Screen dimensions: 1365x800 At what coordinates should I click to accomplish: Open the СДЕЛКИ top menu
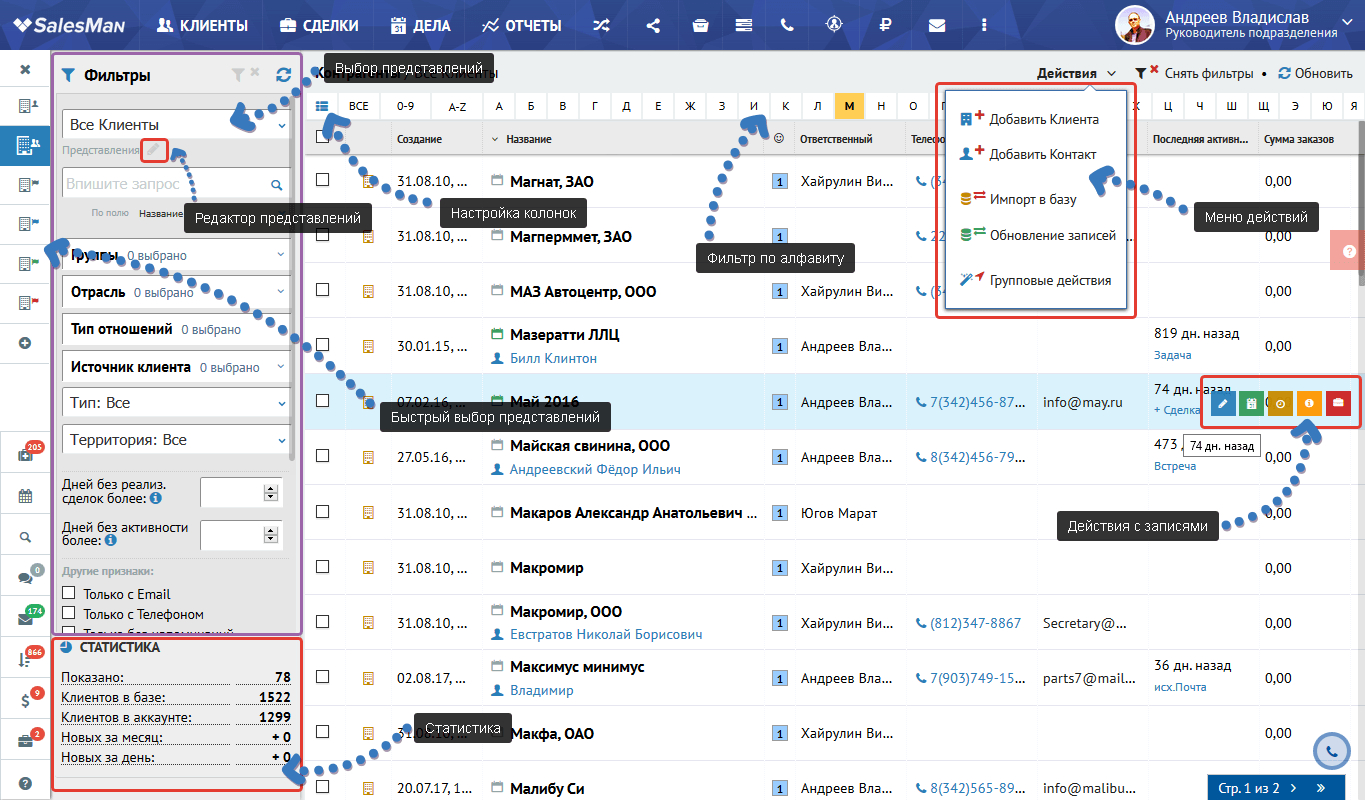(x=318, y=25)
